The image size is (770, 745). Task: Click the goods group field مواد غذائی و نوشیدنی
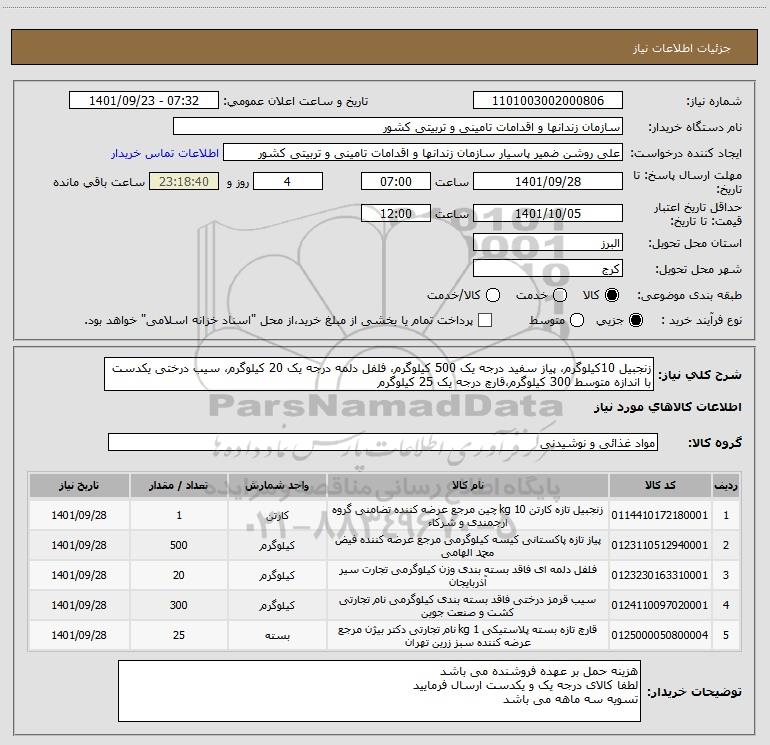pos(383,442)
